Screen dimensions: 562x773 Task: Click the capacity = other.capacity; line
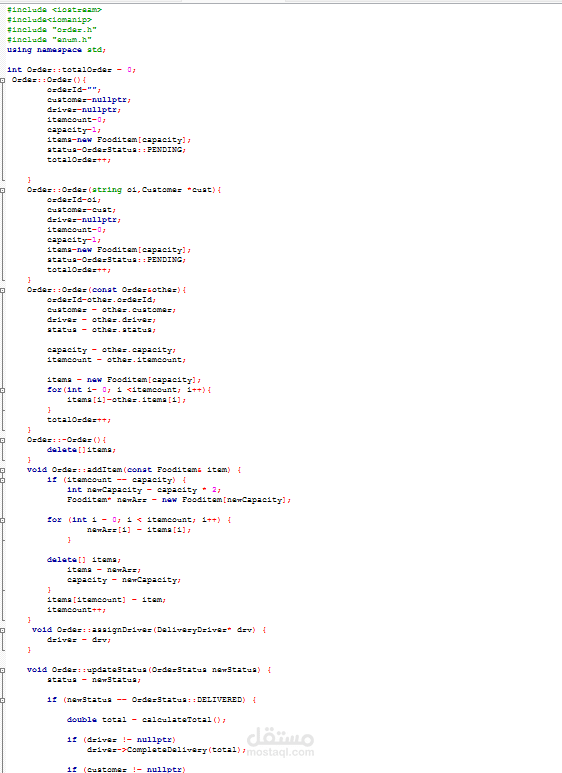[111, 350]
